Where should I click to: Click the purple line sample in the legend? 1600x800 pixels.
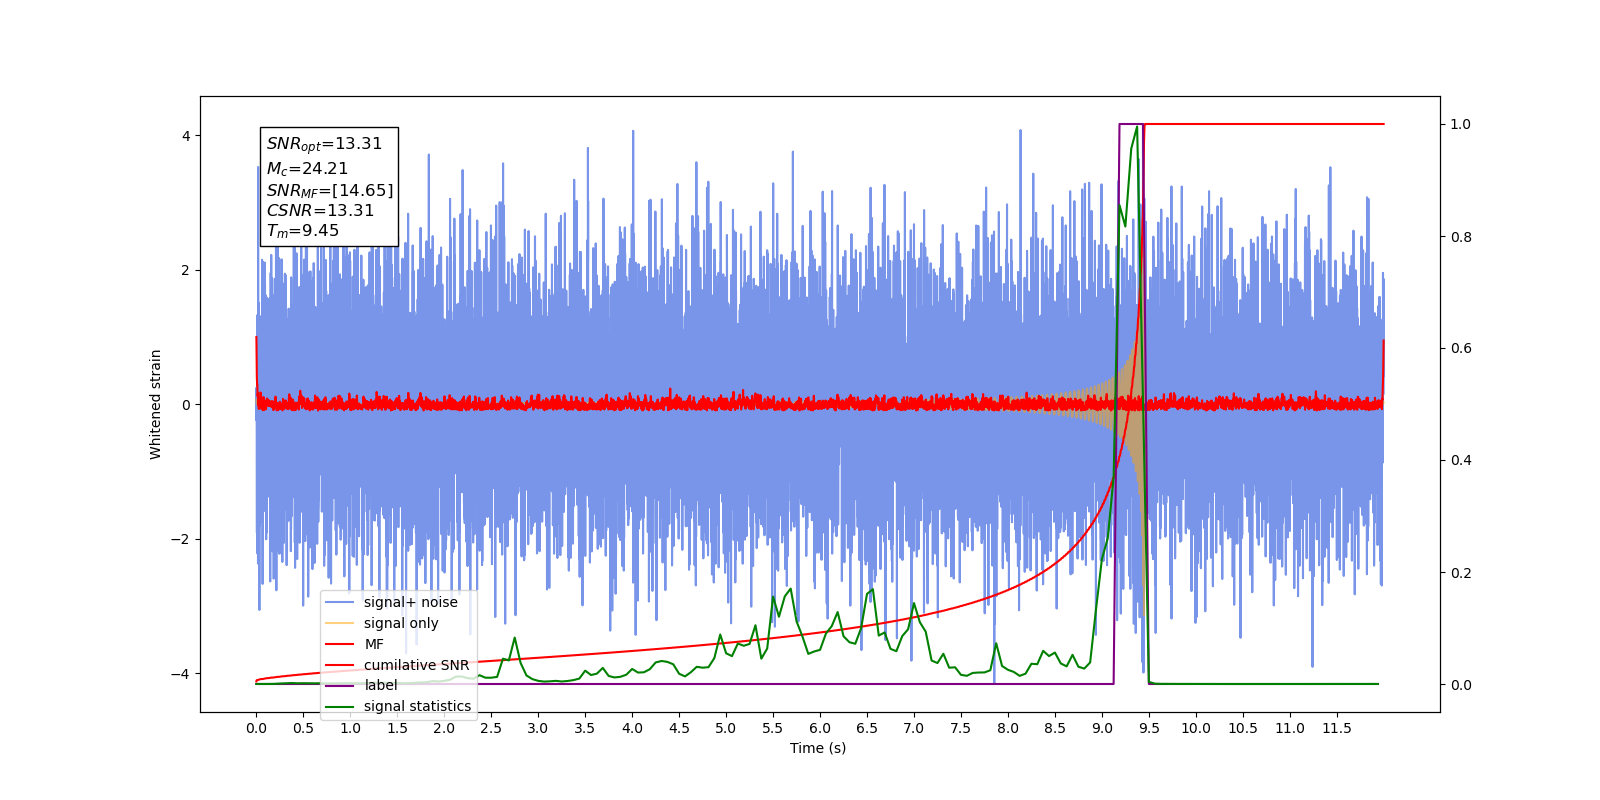point(340,685)
